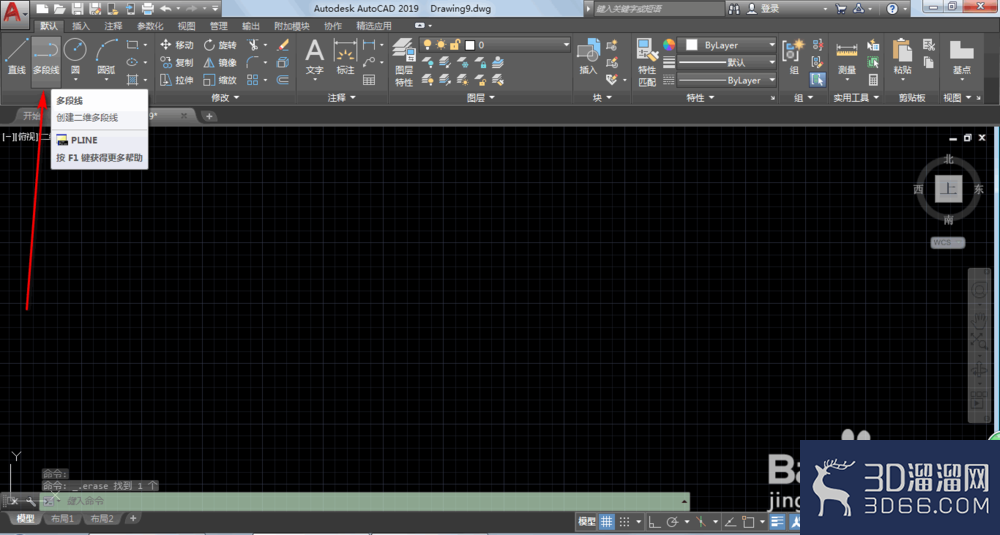Click the 移动 move tool
The image size is (1000, 535).
(x=177, y=45)
